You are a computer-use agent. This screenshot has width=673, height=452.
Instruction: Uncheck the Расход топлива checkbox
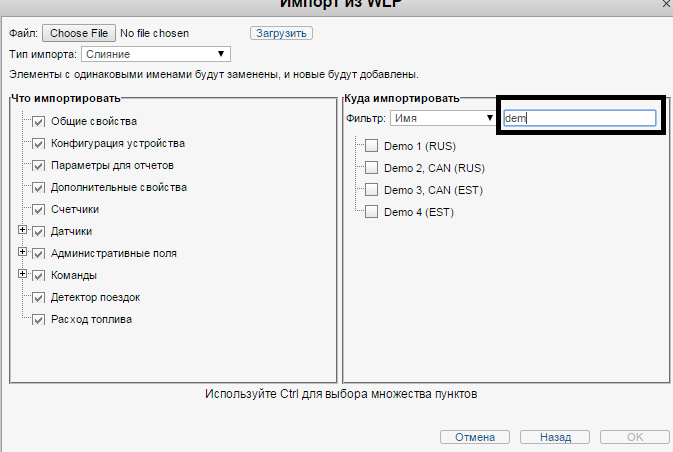(39, 320)
